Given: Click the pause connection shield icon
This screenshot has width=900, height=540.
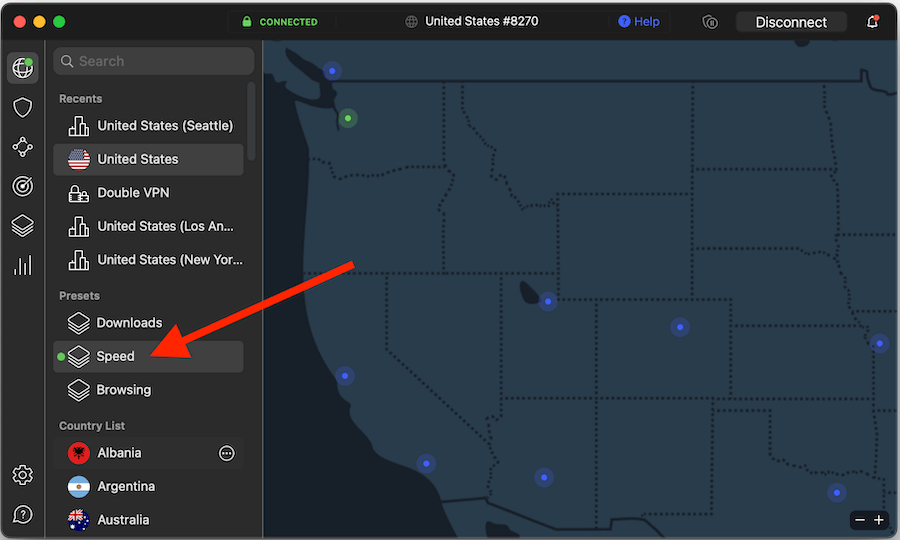Looking at the screenshot, I should (710, 22).
